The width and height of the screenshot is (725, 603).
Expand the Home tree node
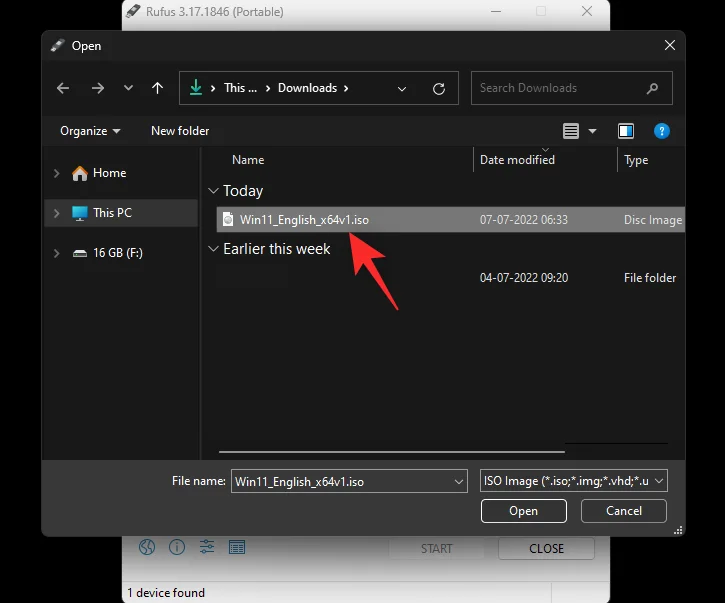pos(56,173)
